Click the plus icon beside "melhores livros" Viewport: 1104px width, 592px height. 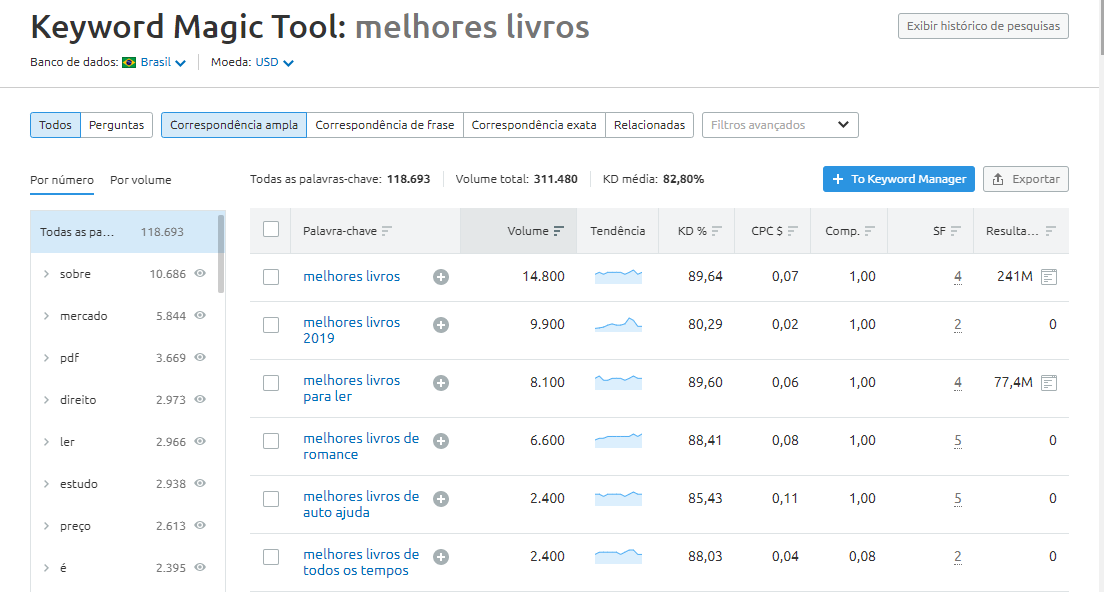(440, 277)
